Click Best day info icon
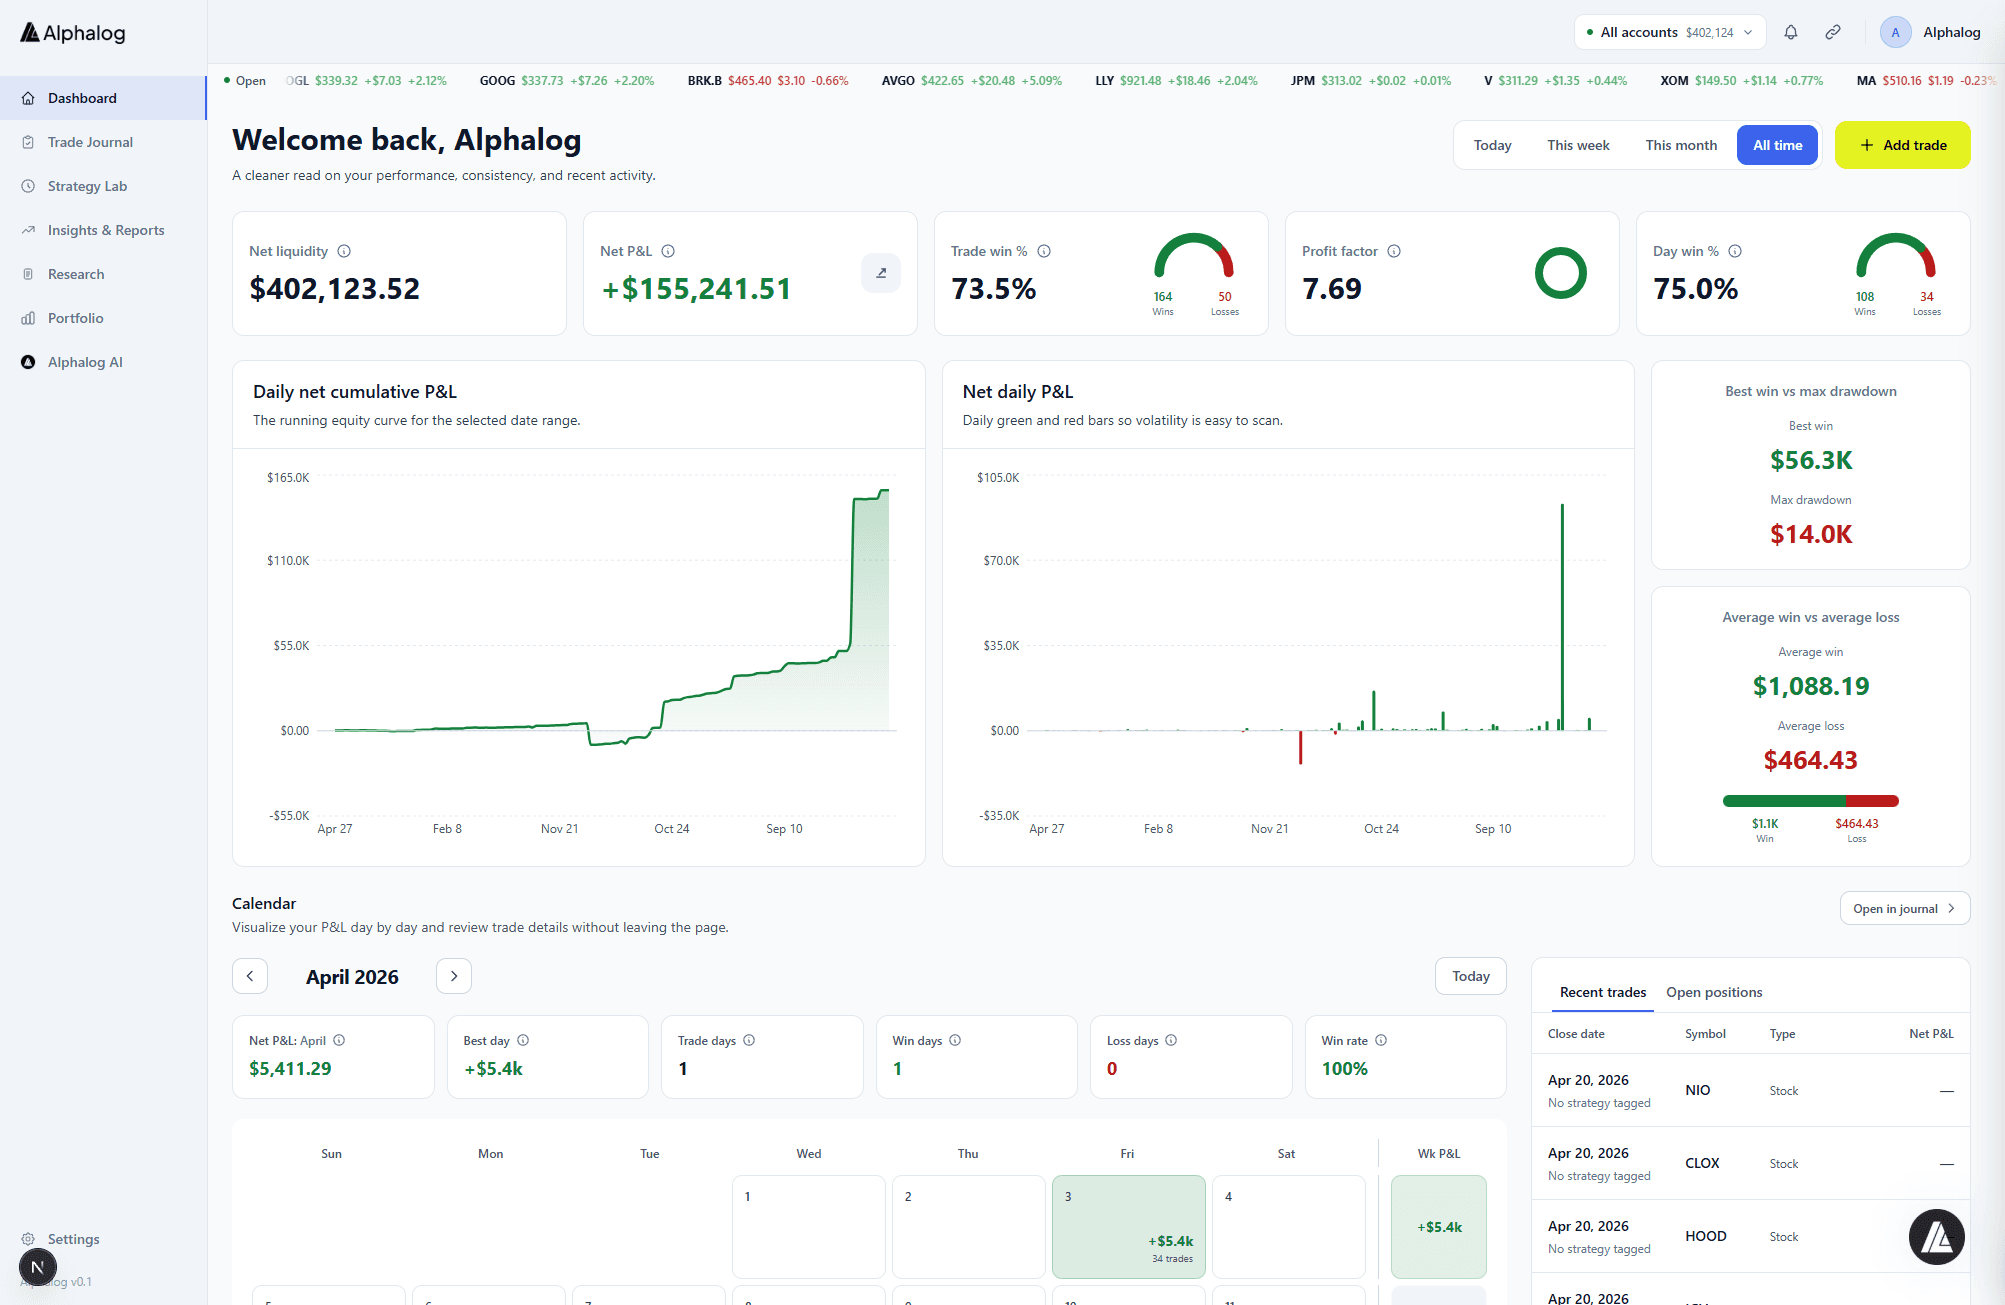The width and height of the screenshot is (2005, 1305). 523,1040
